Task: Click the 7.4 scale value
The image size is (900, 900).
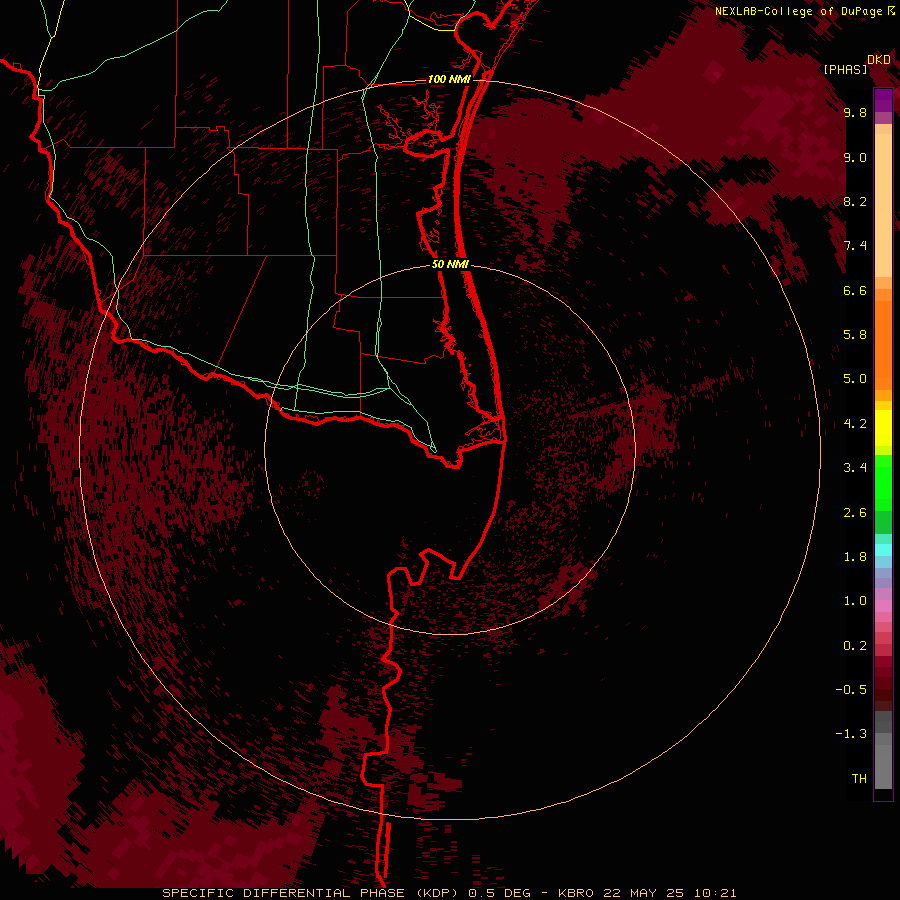Action: [x=855, y=246]
